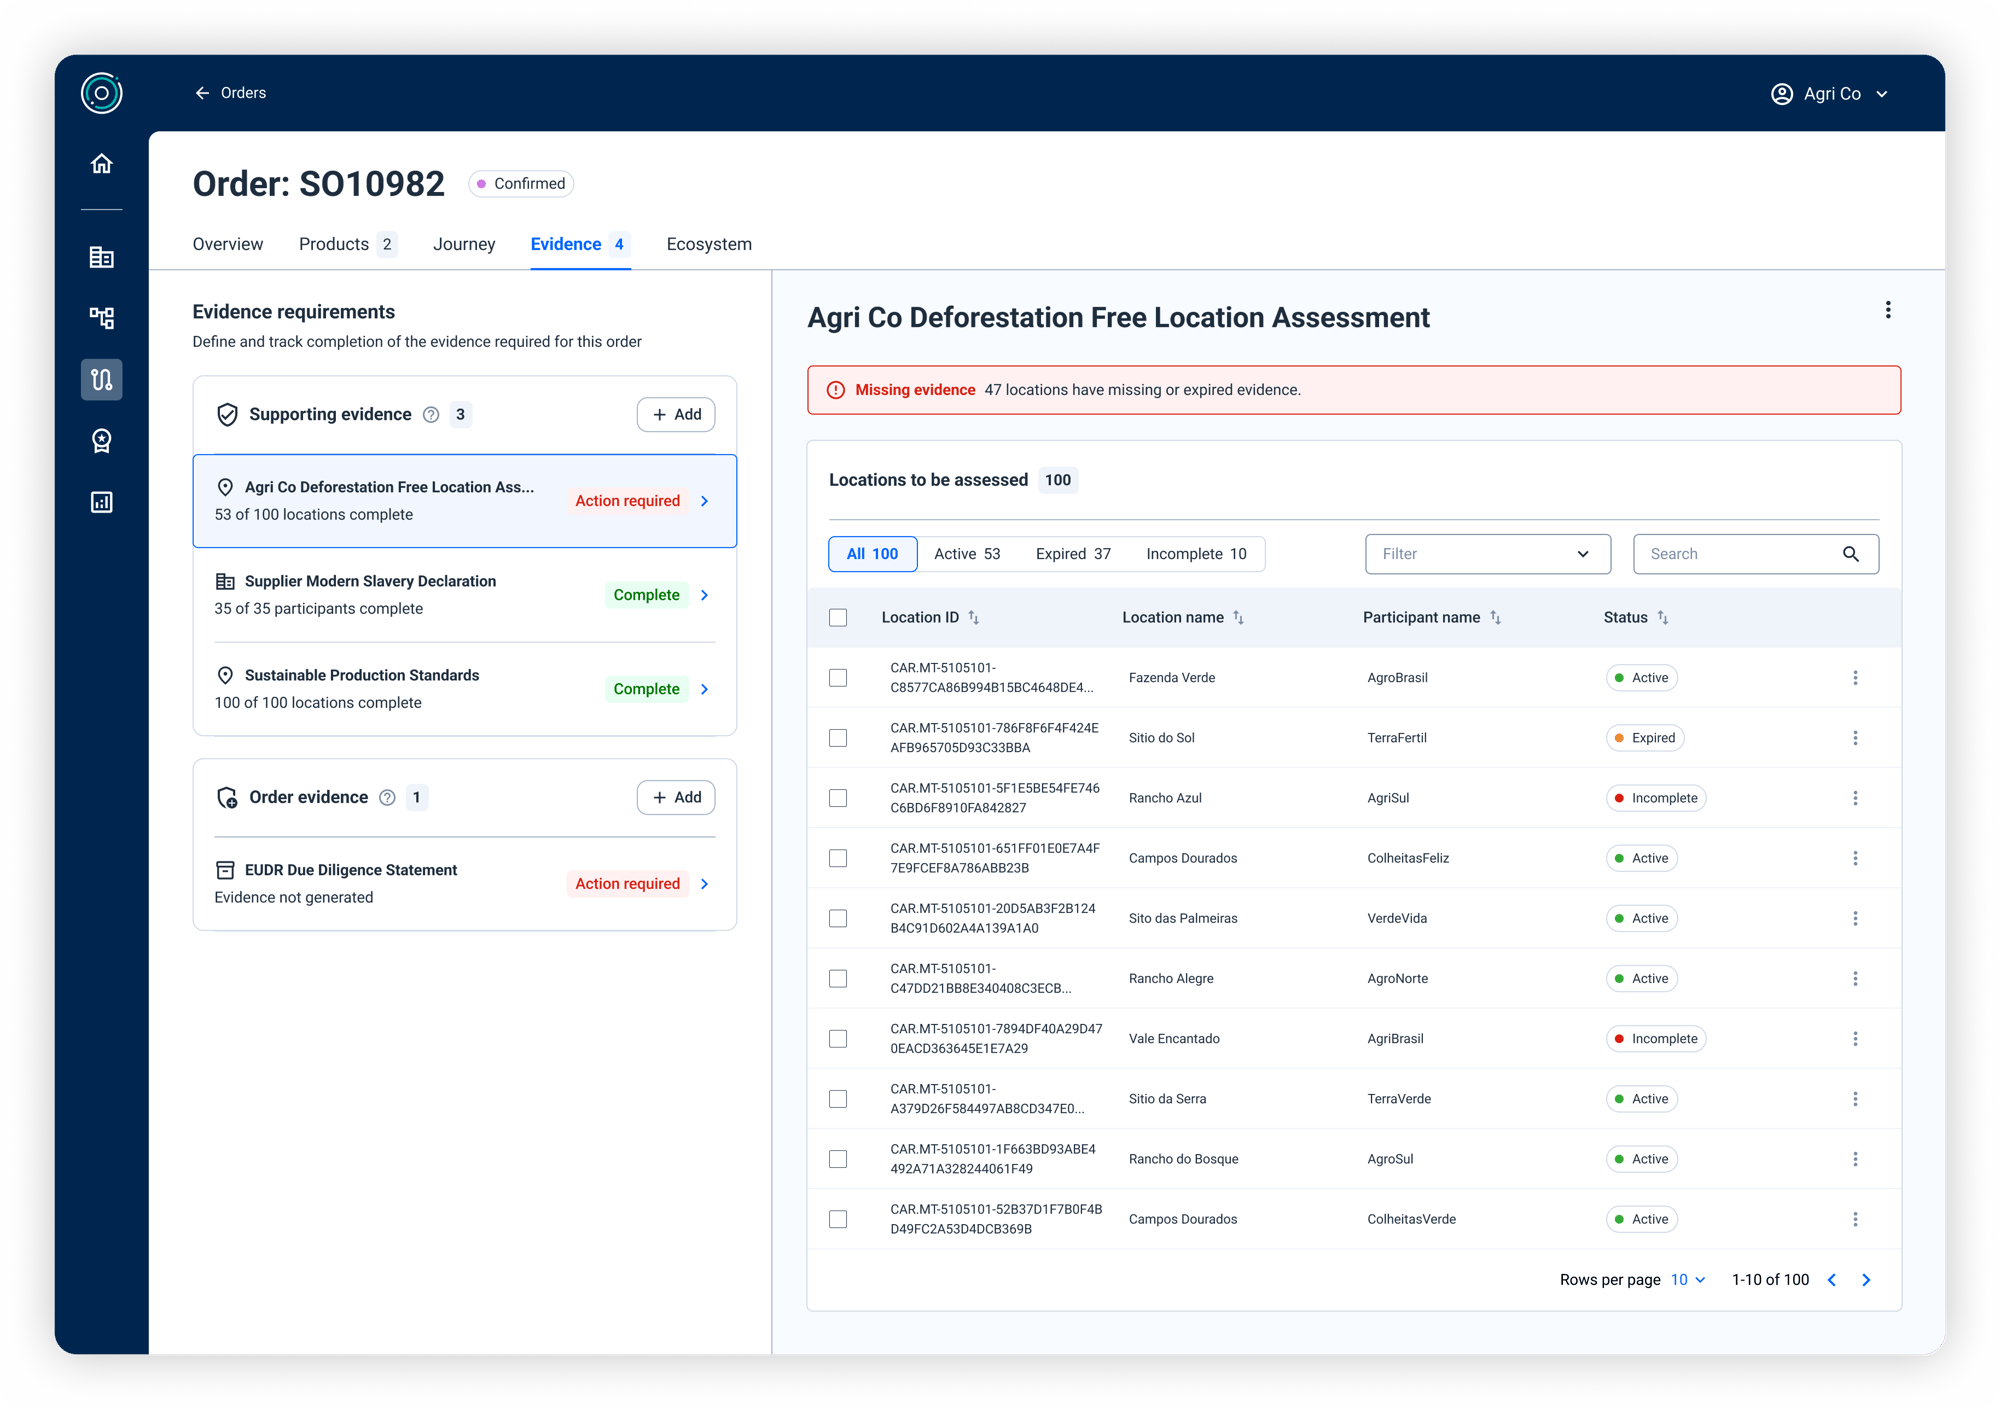Check the Sitio da Serra row checkbox
This screenshot has height=1409, width=2000.
tap(838, 1099)
